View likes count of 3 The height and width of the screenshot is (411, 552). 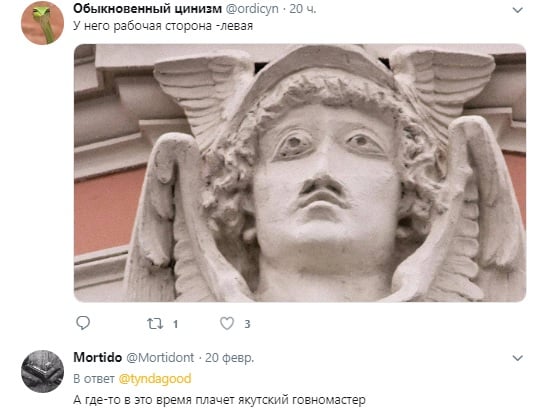click(247, 324)
